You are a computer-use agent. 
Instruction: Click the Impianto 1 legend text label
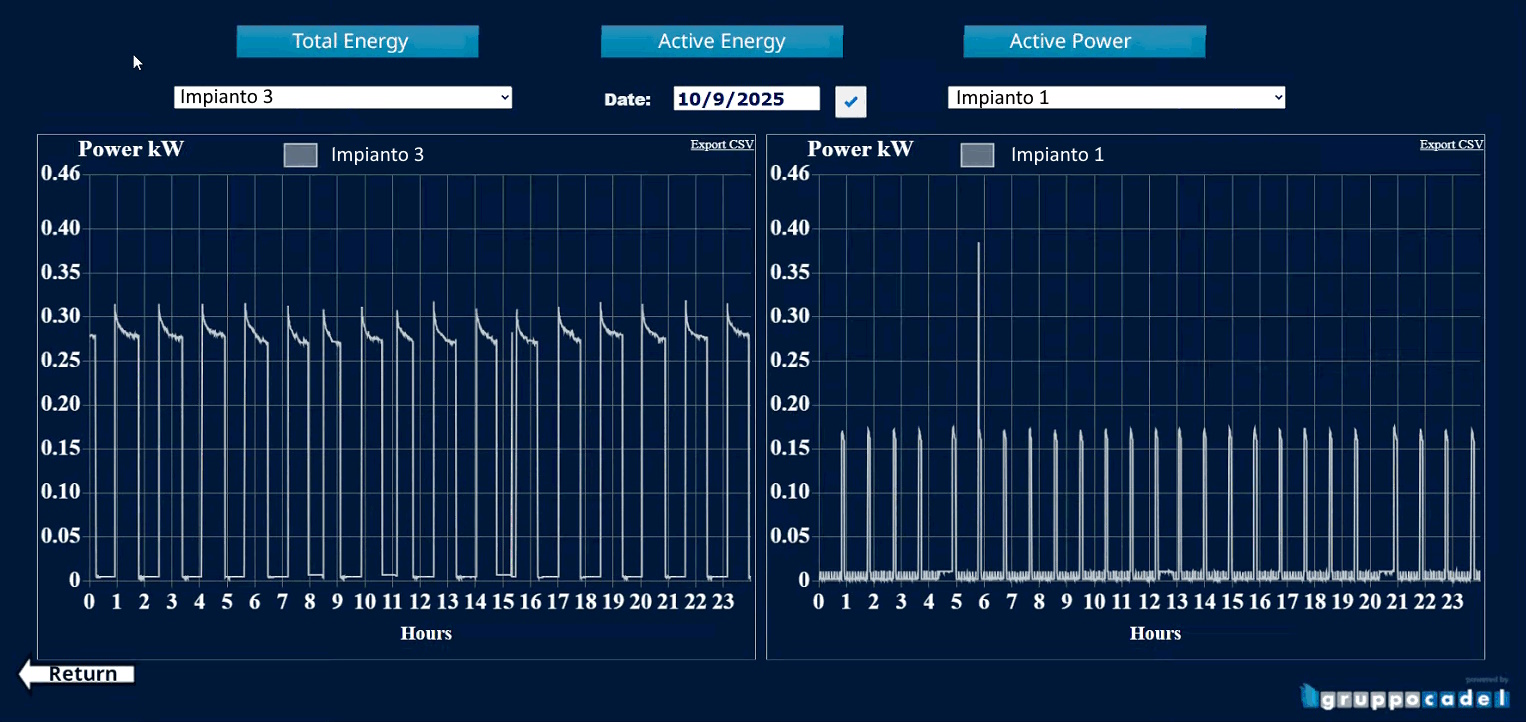tap(1057, 155)
